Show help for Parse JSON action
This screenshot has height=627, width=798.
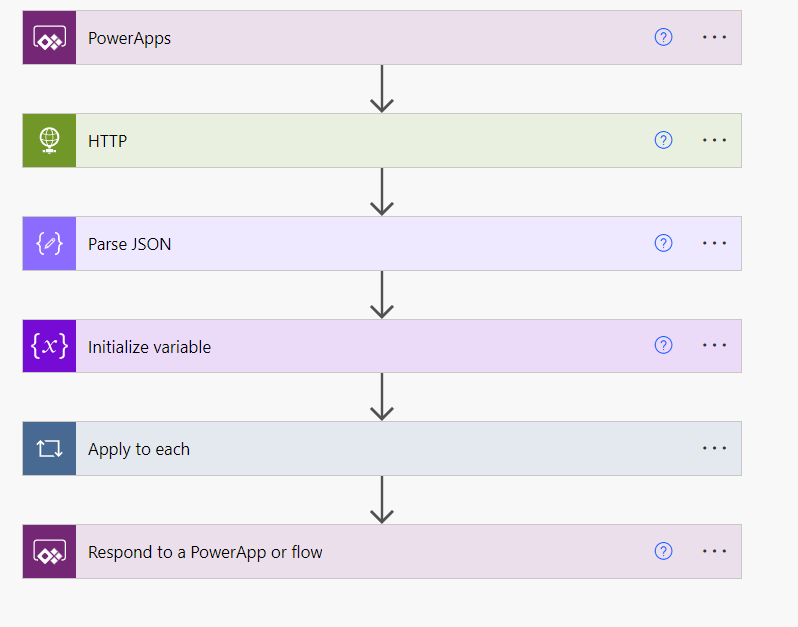click(x=663, y=243)
